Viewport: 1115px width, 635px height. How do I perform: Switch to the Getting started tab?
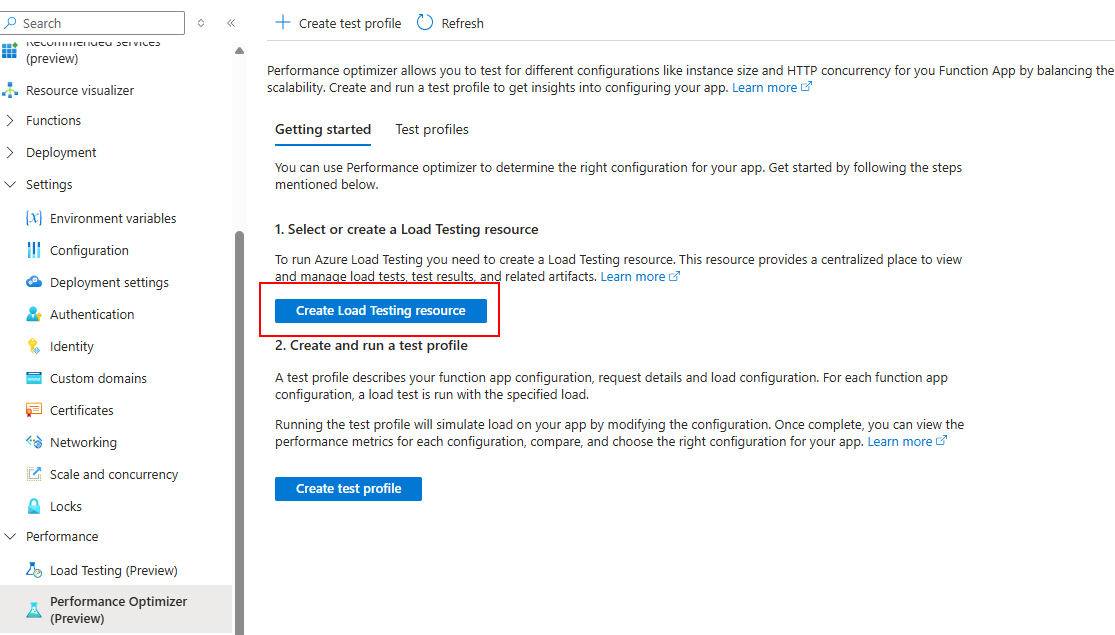pyautogui.click(x=323, y=129)
